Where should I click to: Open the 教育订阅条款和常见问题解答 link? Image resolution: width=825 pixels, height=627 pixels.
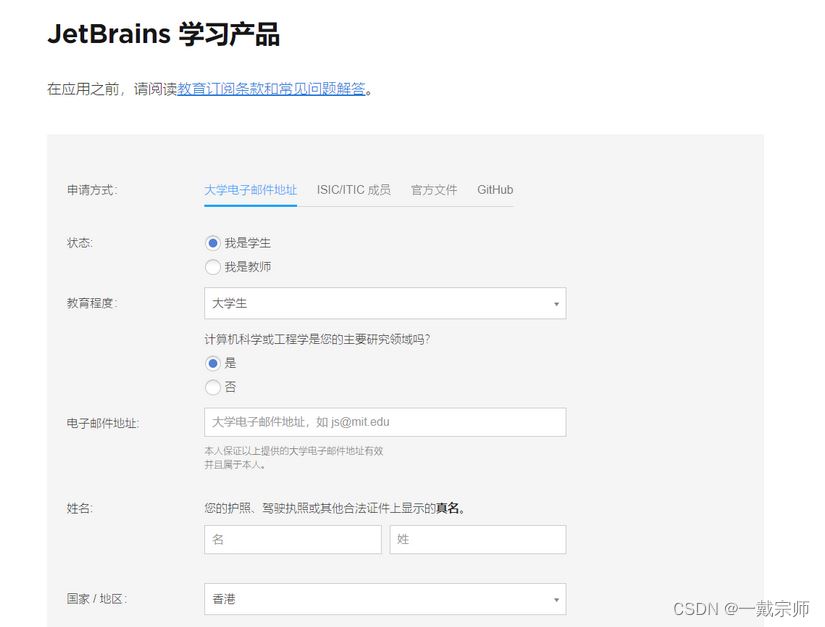click(x=271, y=89)
